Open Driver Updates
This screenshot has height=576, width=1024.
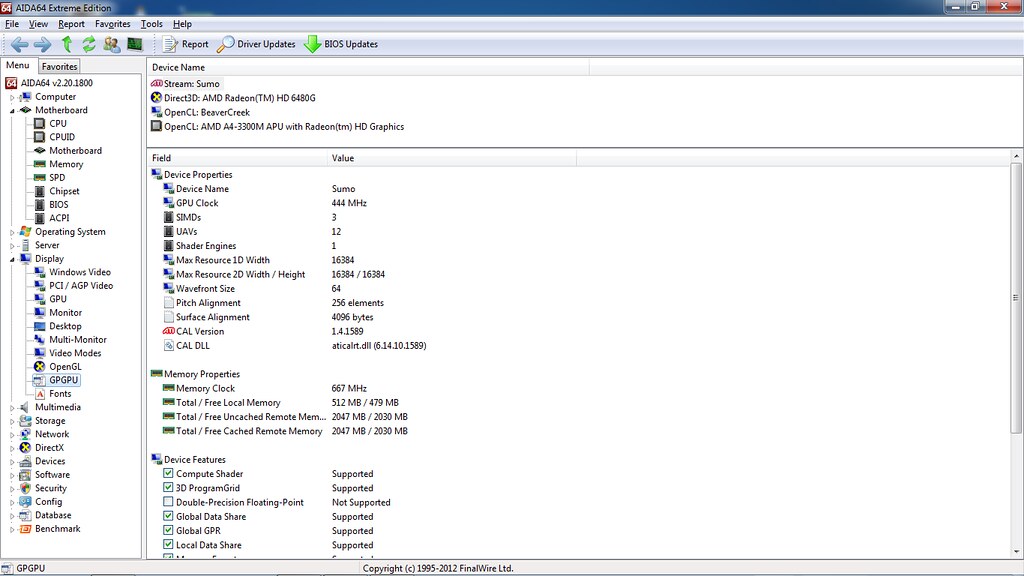[x=256, y=44]
